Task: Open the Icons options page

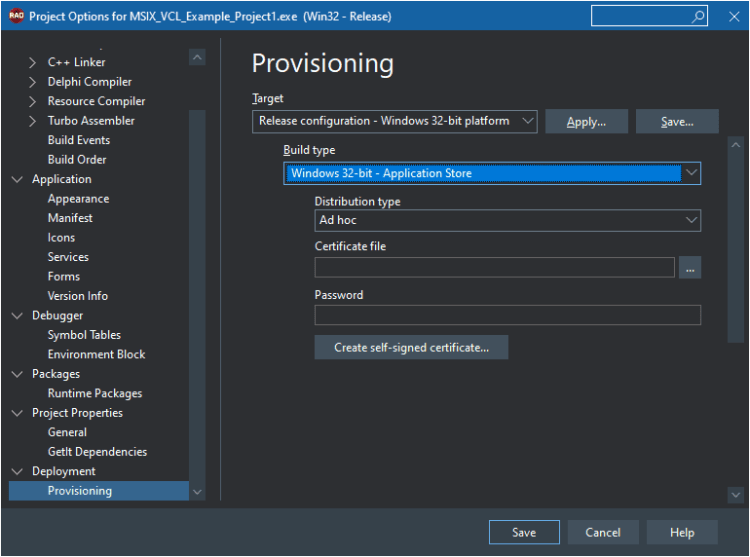Action: (61, 238)
